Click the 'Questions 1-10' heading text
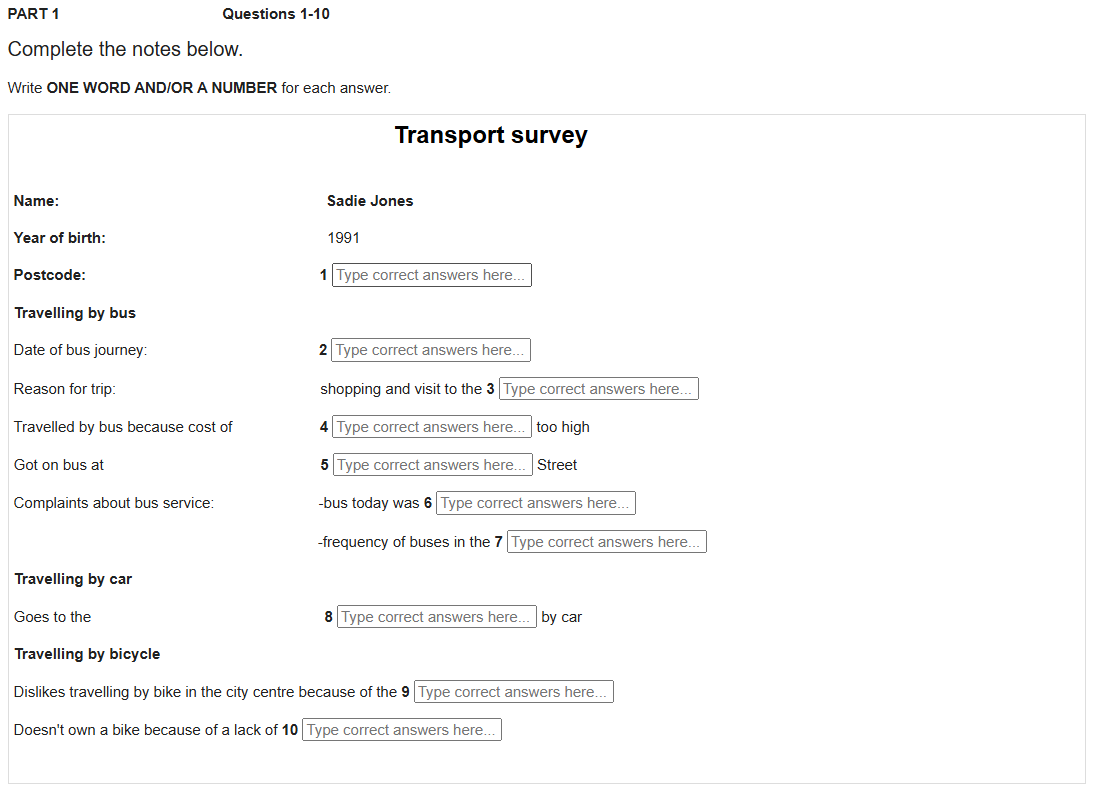The height and width of the screenshot is (790, 1093). (276, 14)
